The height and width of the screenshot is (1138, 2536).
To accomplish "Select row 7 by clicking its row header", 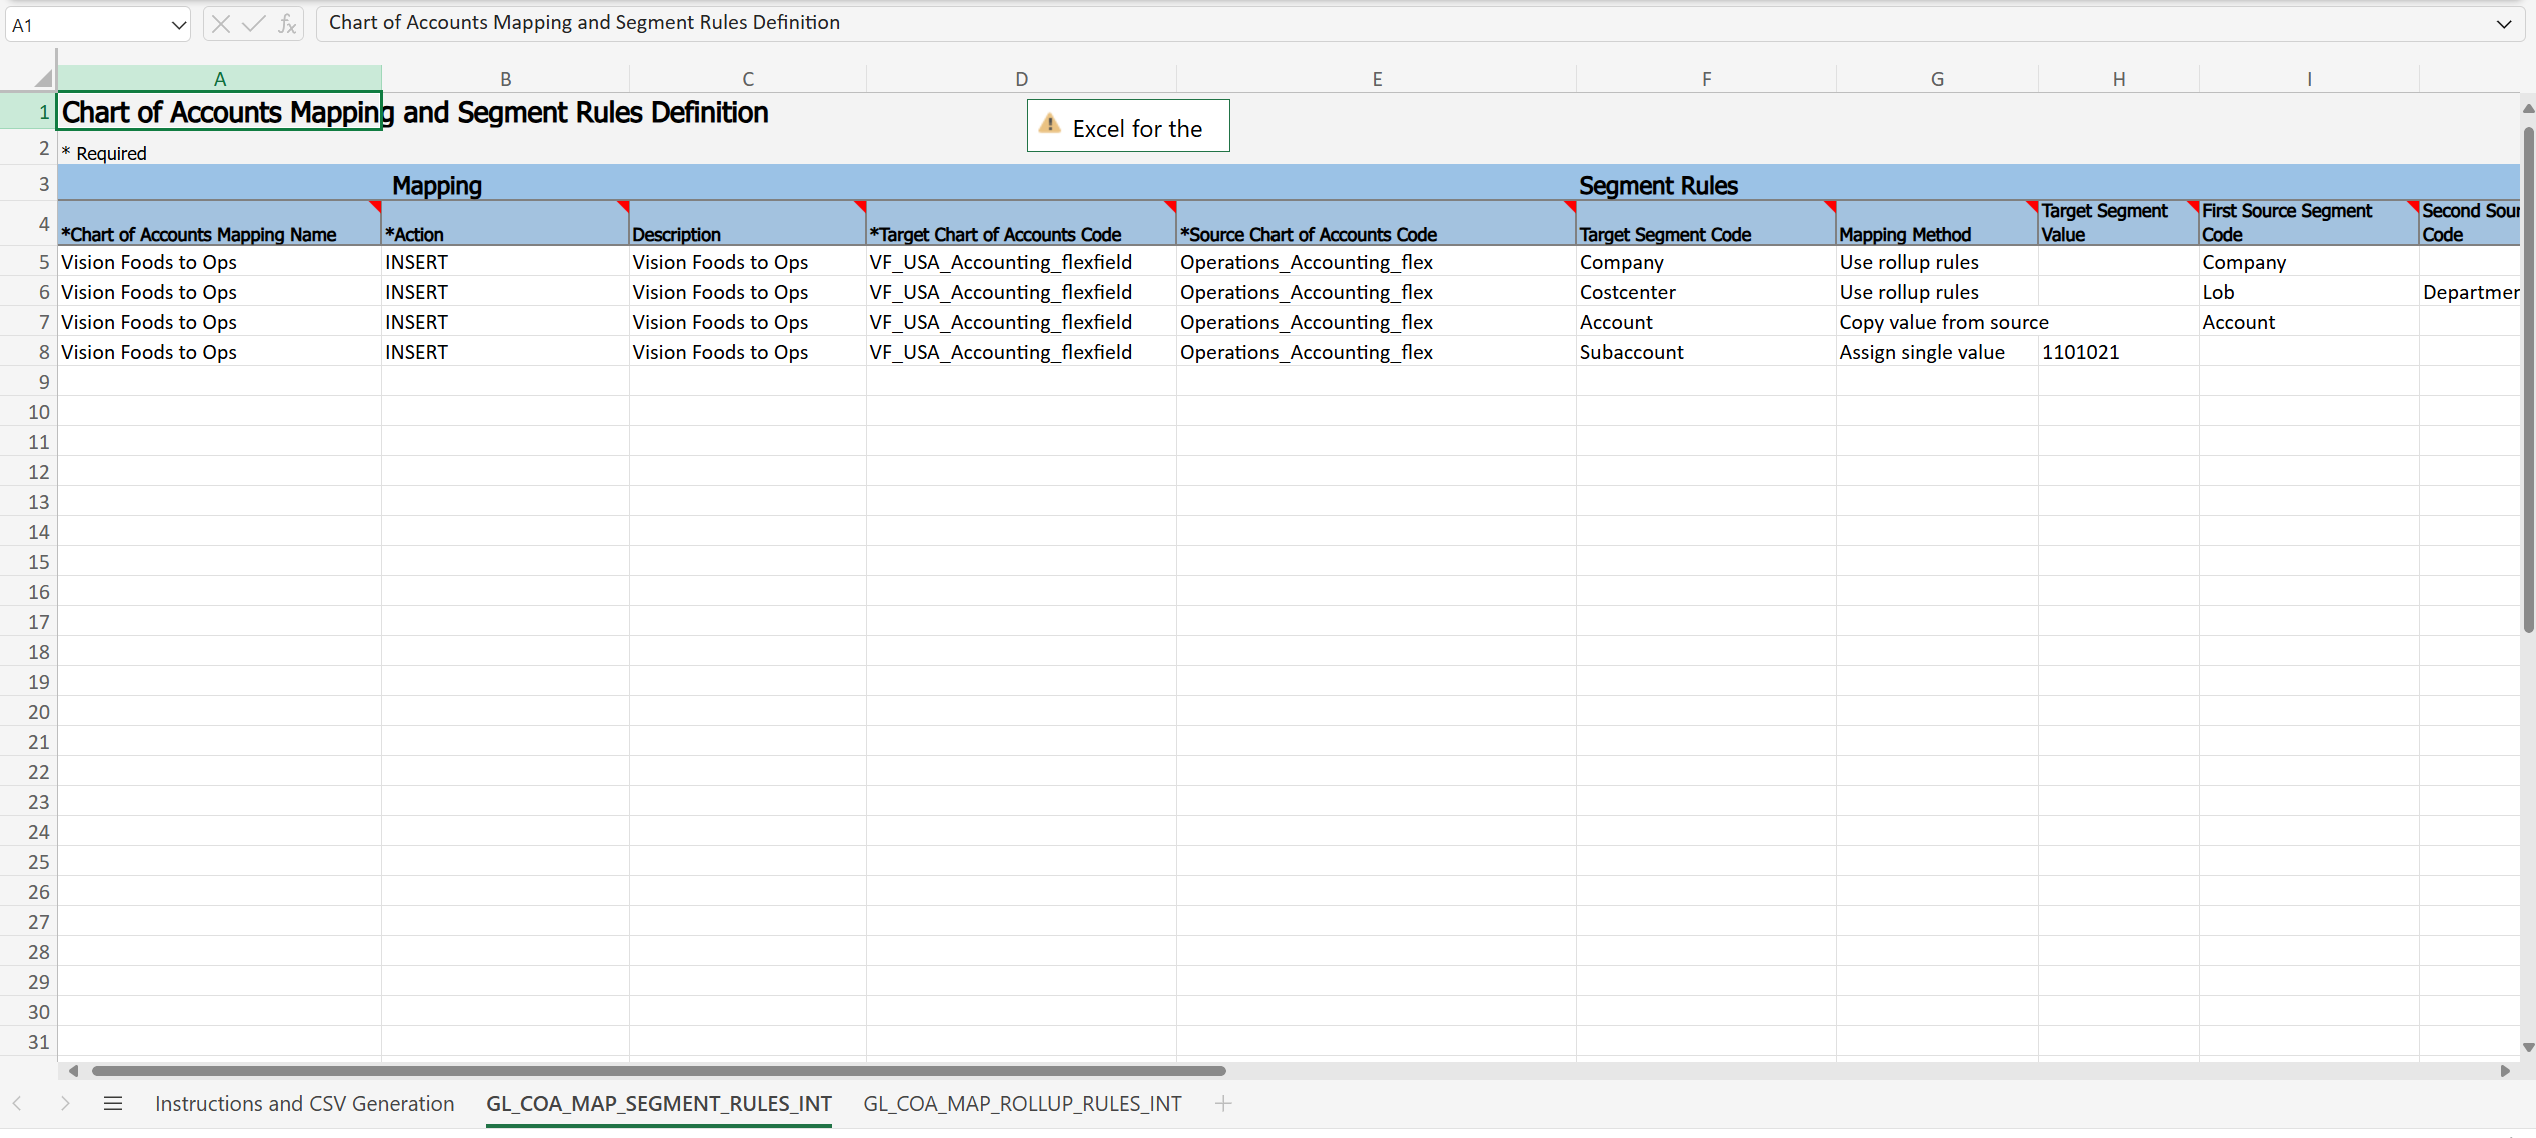I will (43, 321).
